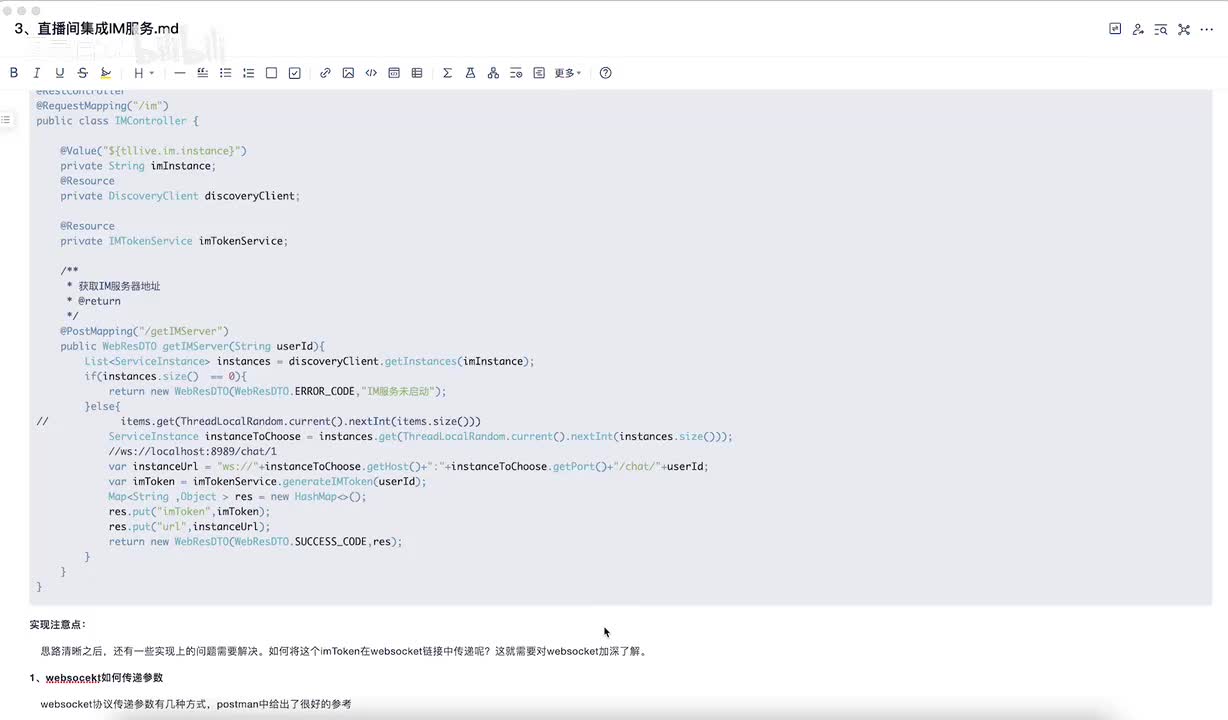Toggle strikethrough formatting
1228x720 pixels.
(83, 73)
